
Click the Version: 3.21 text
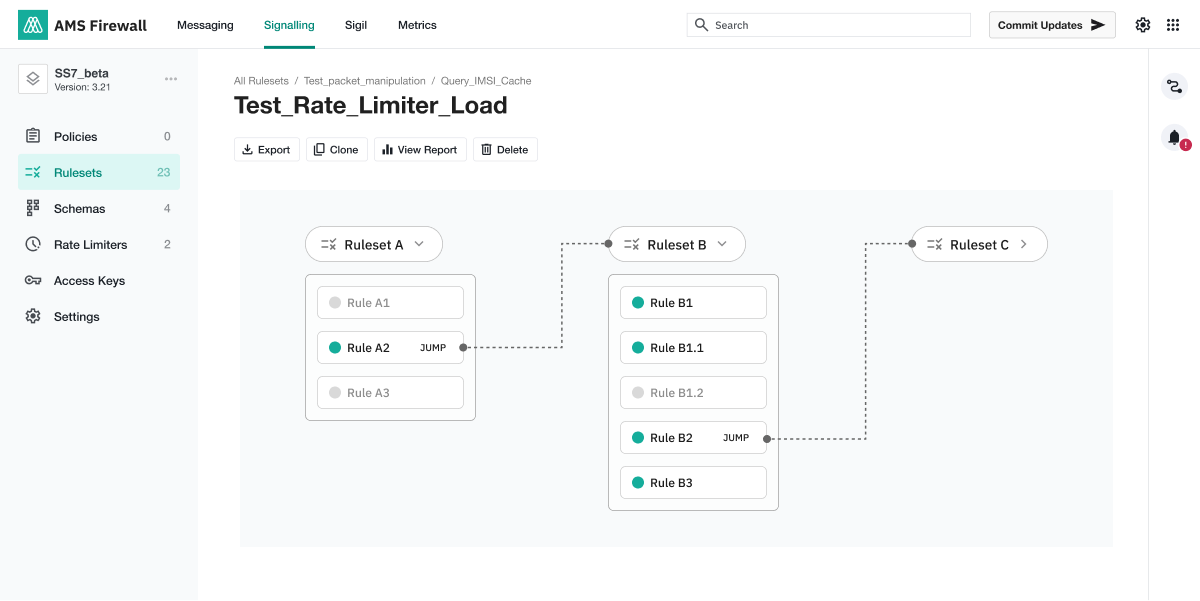pyautogui.click(x=82, y=87)
